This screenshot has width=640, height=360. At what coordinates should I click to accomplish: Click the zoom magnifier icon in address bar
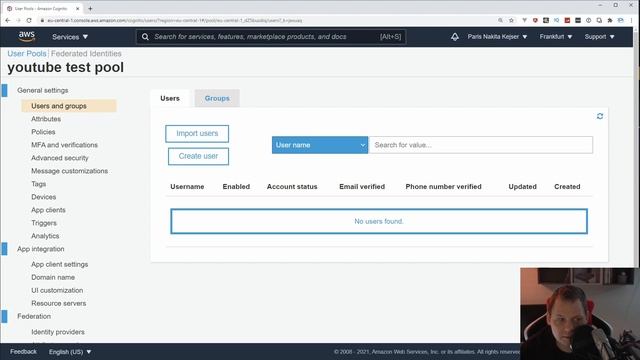(x=500, y=20)
